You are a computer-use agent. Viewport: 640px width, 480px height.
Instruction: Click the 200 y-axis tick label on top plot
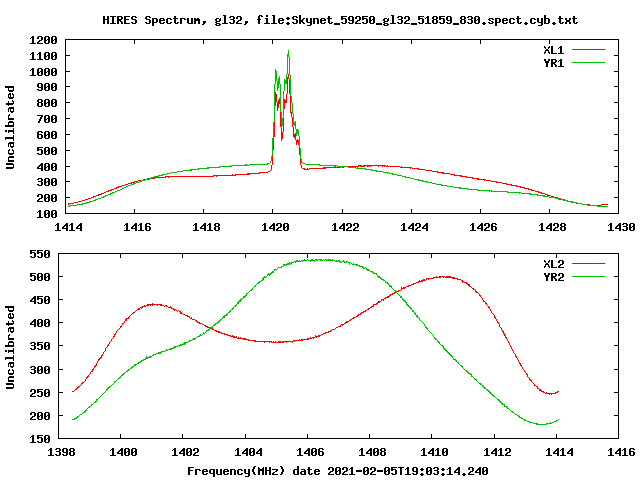coord(47,198)
